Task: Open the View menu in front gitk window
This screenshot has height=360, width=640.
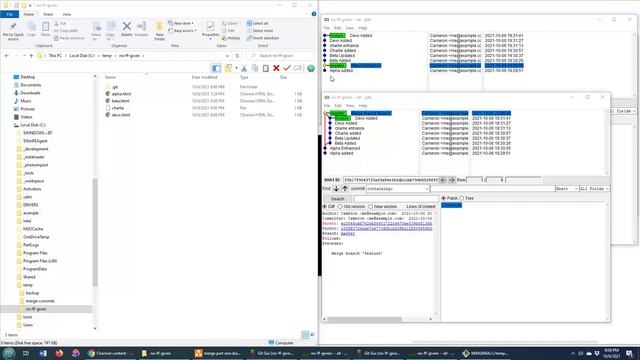Action: pyautogui.click(x=350, y=106)
